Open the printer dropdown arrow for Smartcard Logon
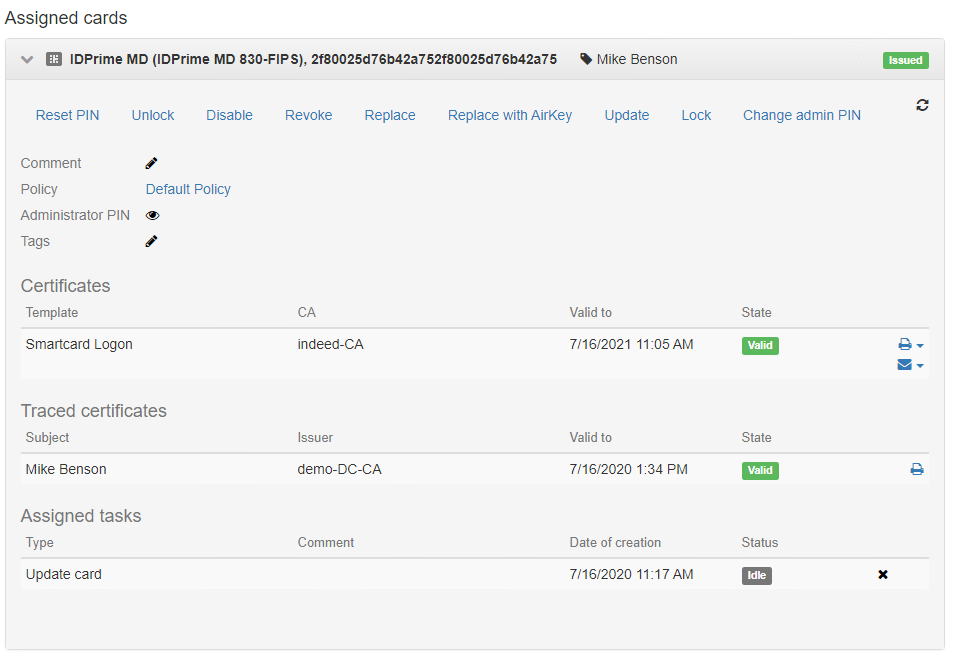 pyautogui.click(x=920, y=345)
